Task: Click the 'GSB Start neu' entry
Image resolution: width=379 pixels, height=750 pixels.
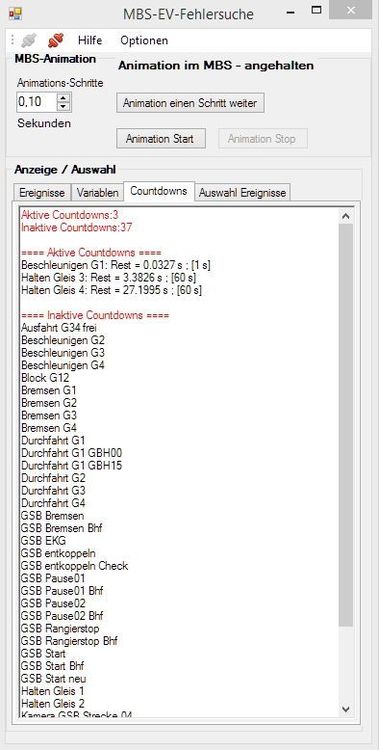Action: click(54, 678)
